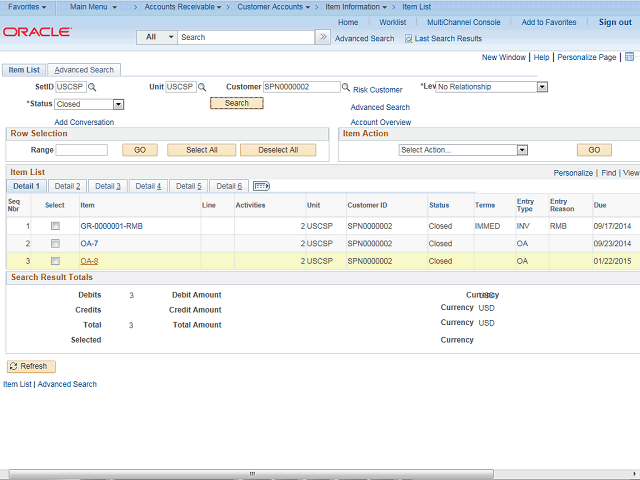Image resolution: width=640 pixels, height=480 pixels.
Task: Open the Account Overview link
Action: coord(380,122)
